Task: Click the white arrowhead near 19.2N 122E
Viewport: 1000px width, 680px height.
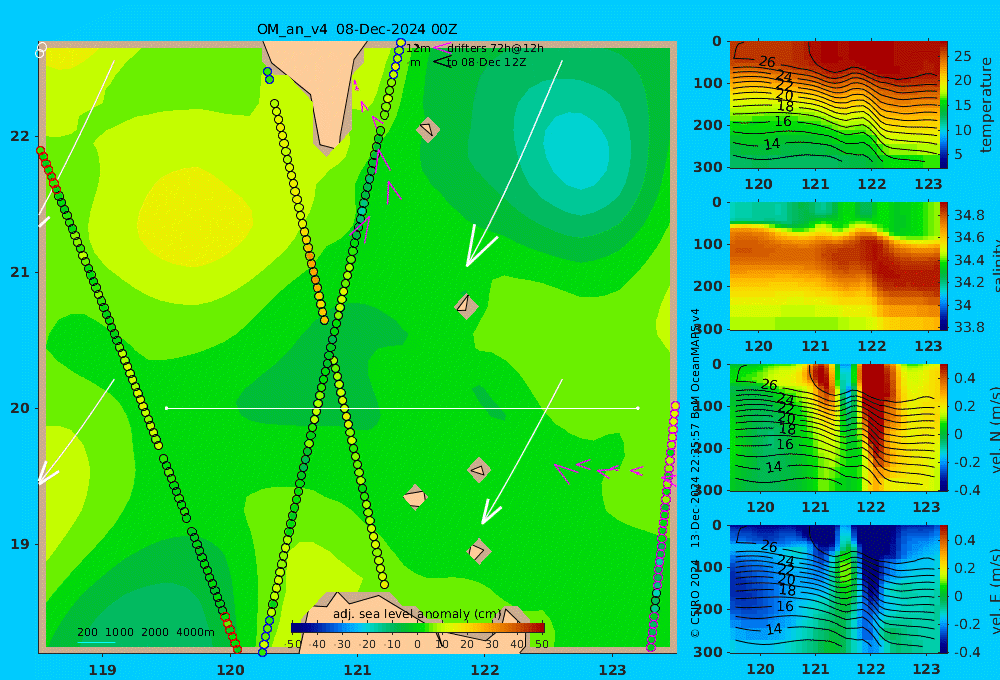Action: click(490, 512)
